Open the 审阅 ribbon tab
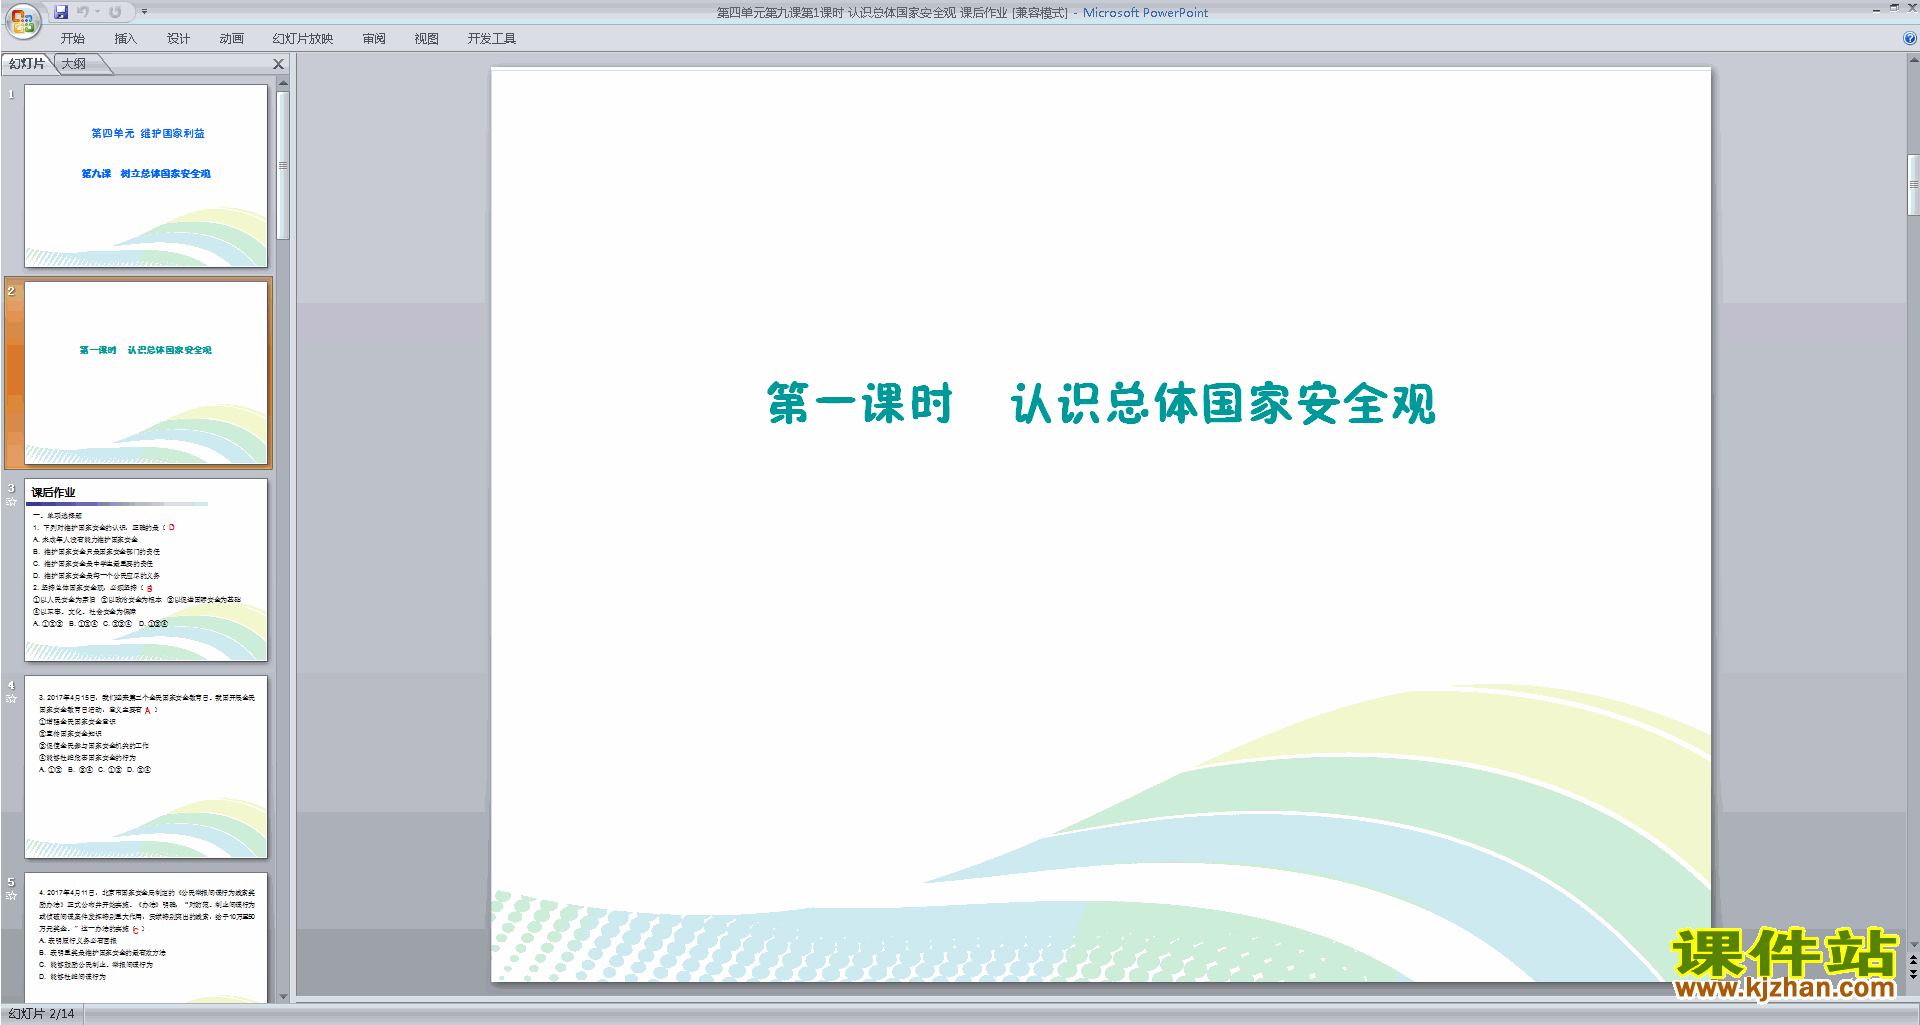 374,39
